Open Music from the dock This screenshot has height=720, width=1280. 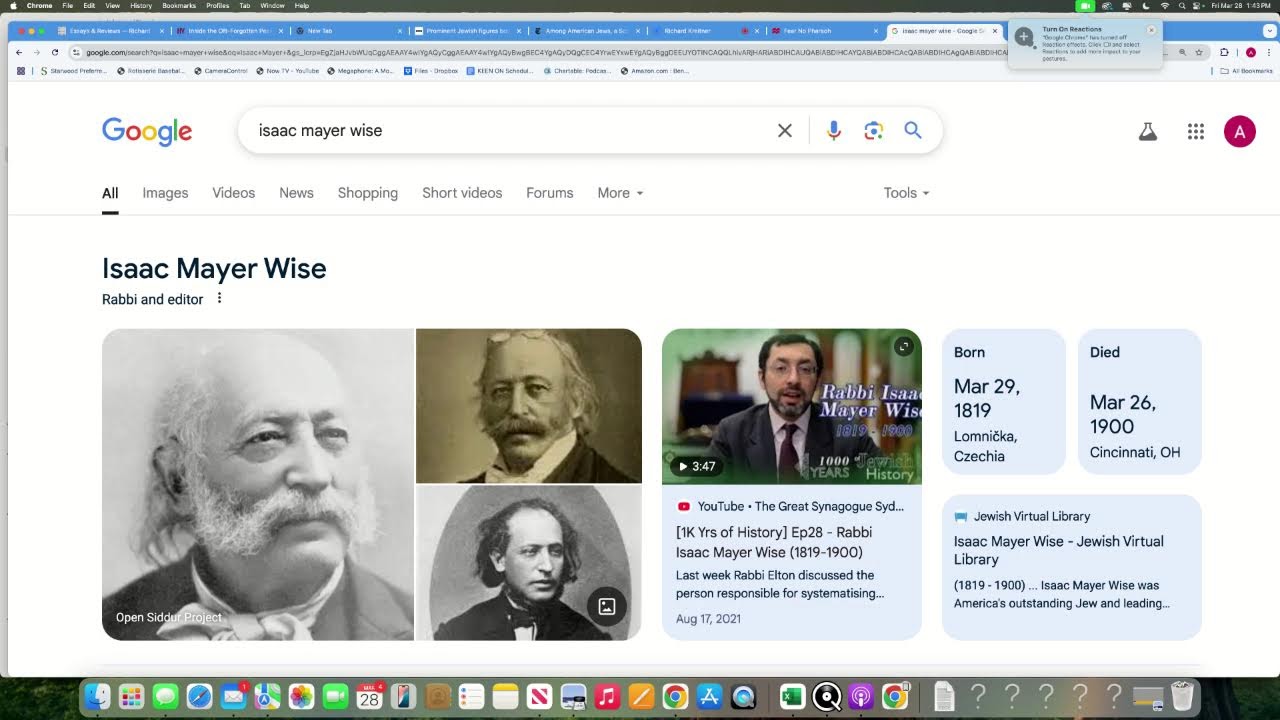[607, 696]
